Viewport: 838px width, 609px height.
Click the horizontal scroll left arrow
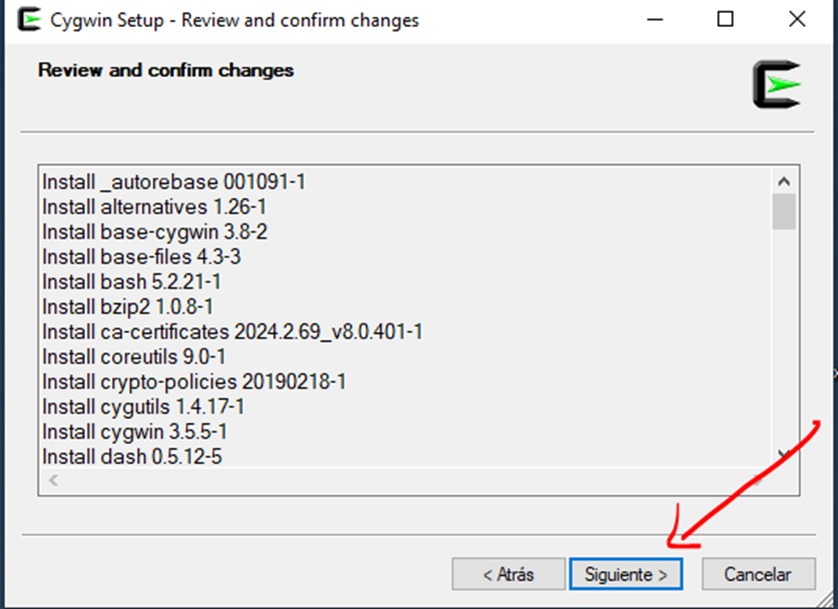coord(53,480)
